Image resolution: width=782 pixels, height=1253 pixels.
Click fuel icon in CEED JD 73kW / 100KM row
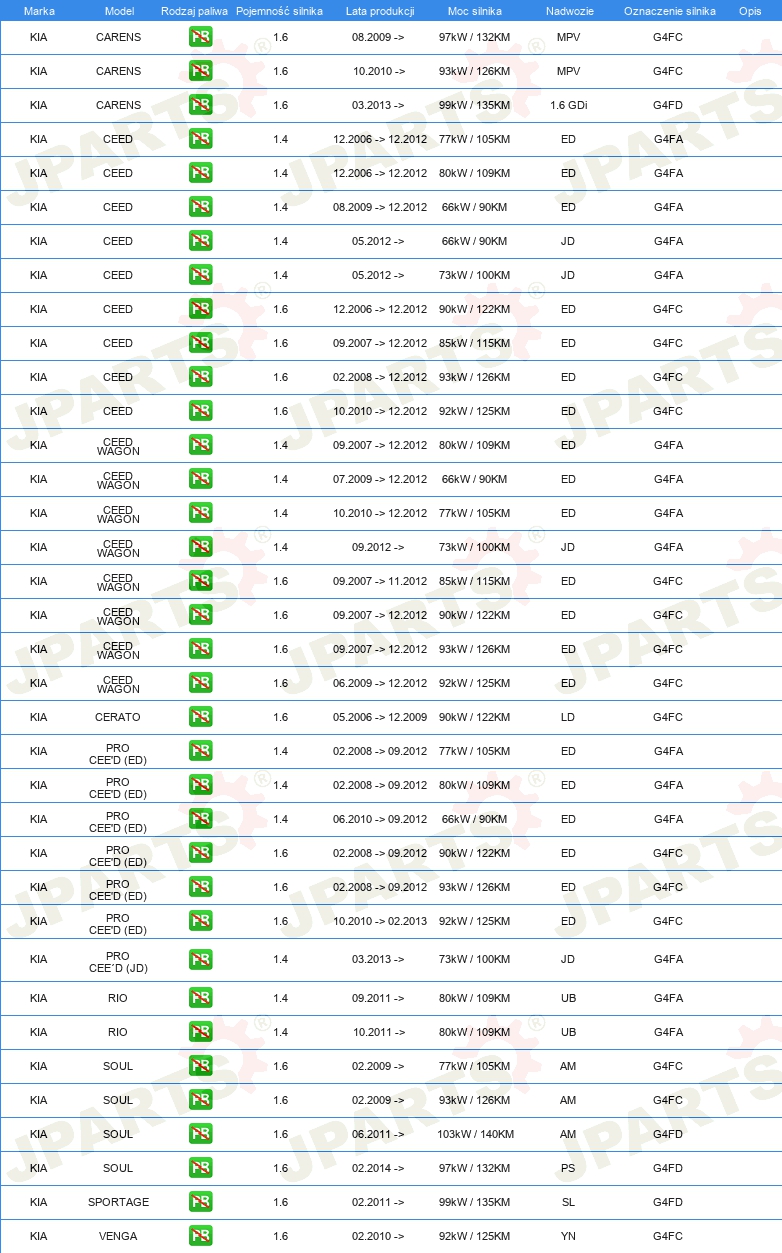click(x=200, y=275)
